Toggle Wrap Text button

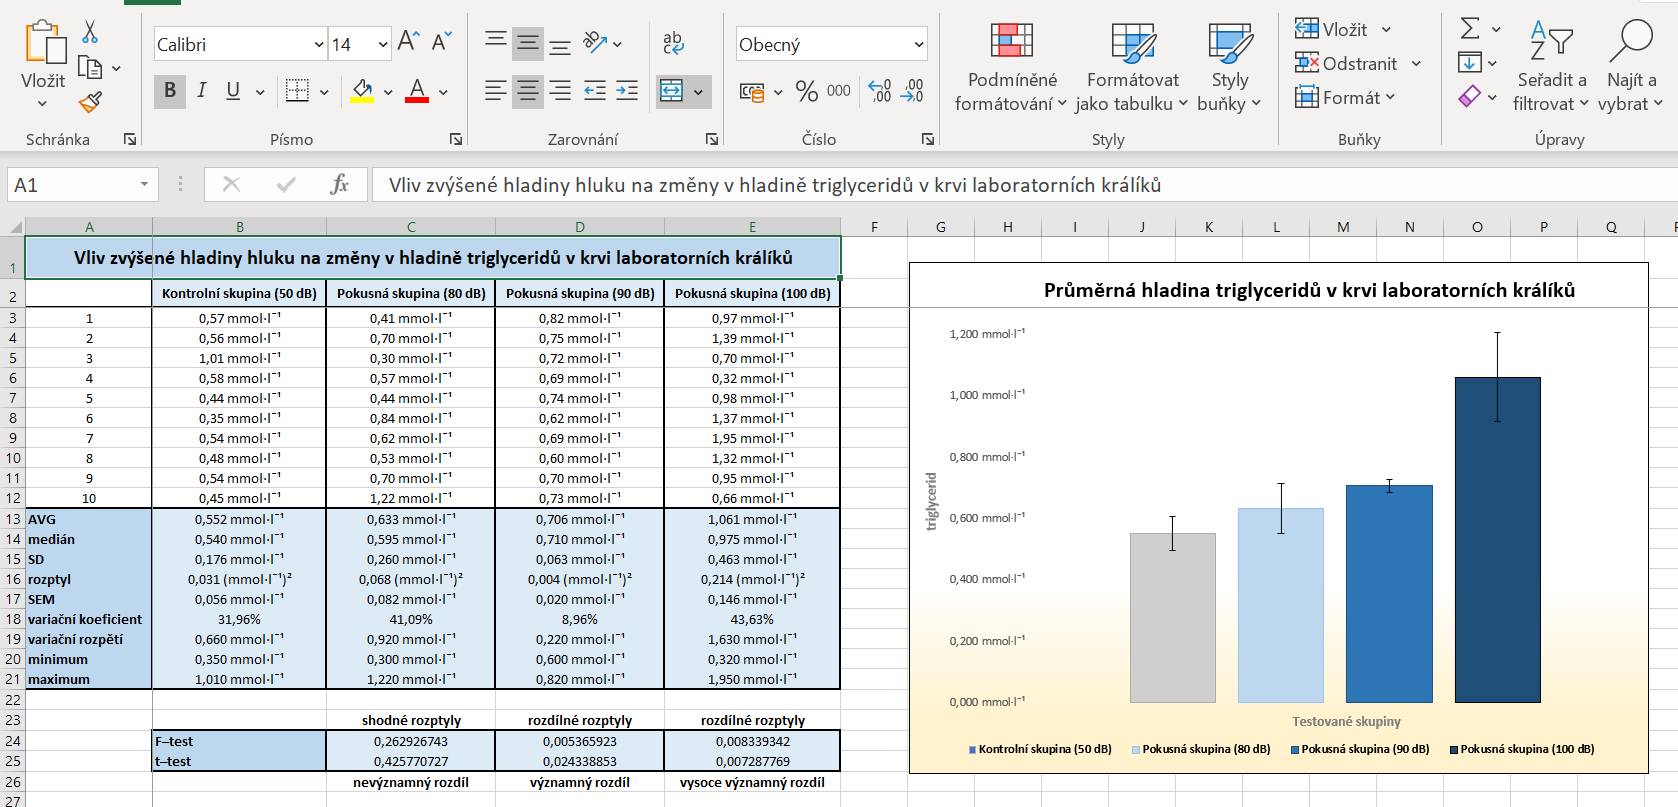point(673,42)
